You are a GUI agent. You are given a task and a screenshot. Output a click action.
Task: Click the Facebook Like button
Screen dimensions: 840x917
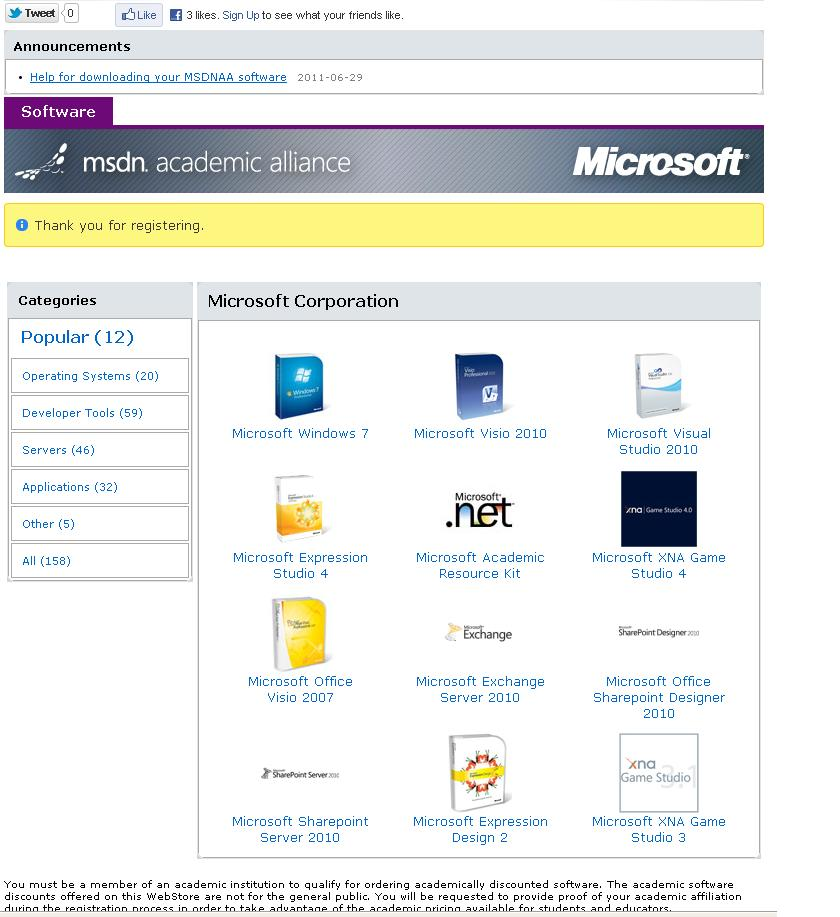[x=139, y=15]
